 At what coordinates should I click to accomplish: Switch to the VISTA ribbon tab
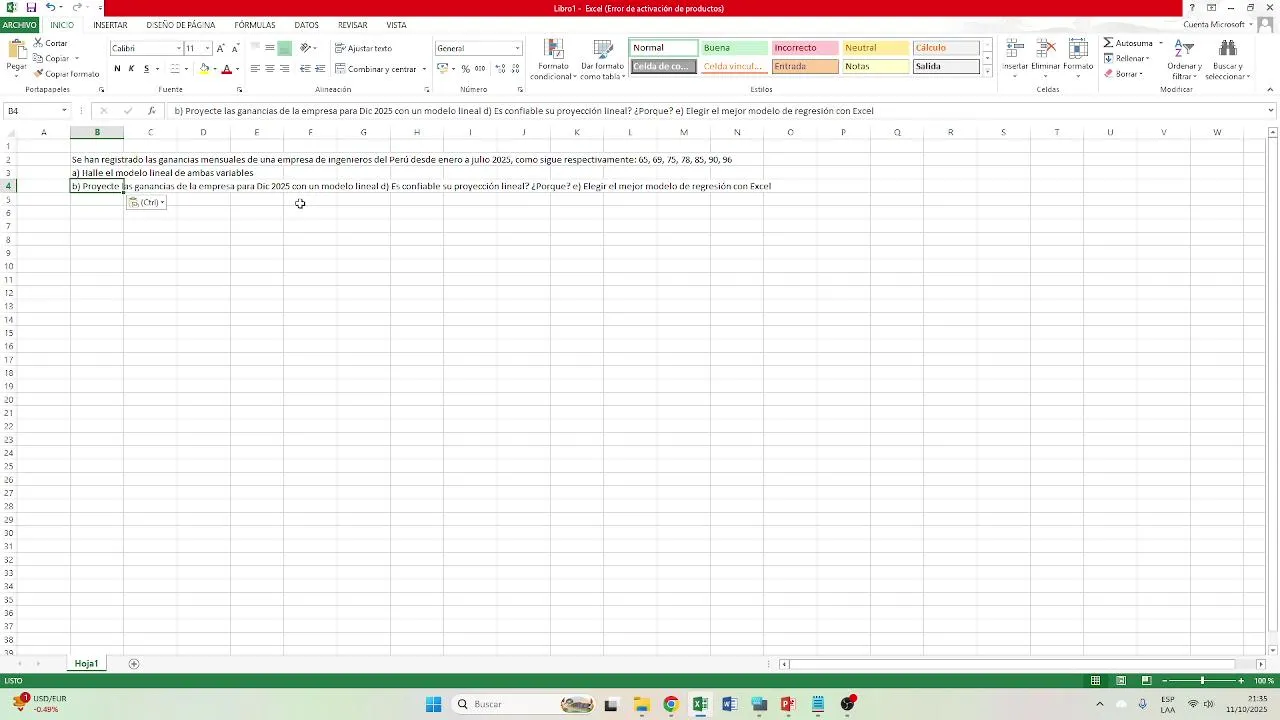point(396,25)
